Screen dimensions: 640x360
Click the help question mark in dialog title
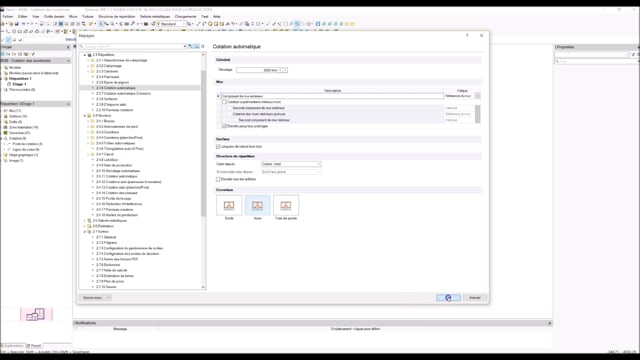click(x=467, y=36)
